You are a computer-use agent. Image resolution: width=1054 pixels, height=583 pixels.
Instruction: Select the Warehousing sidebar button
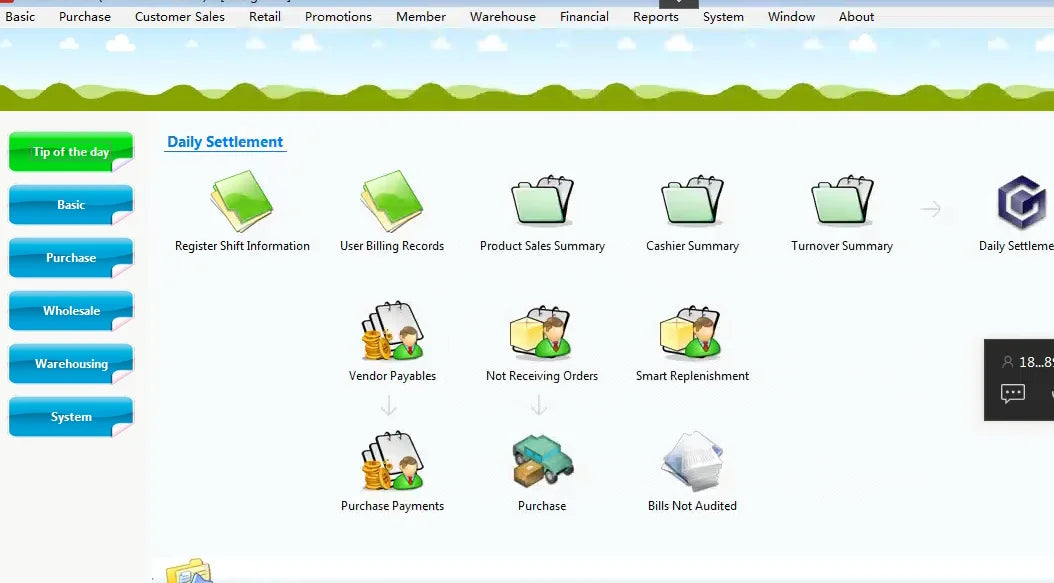pos(71,364)
